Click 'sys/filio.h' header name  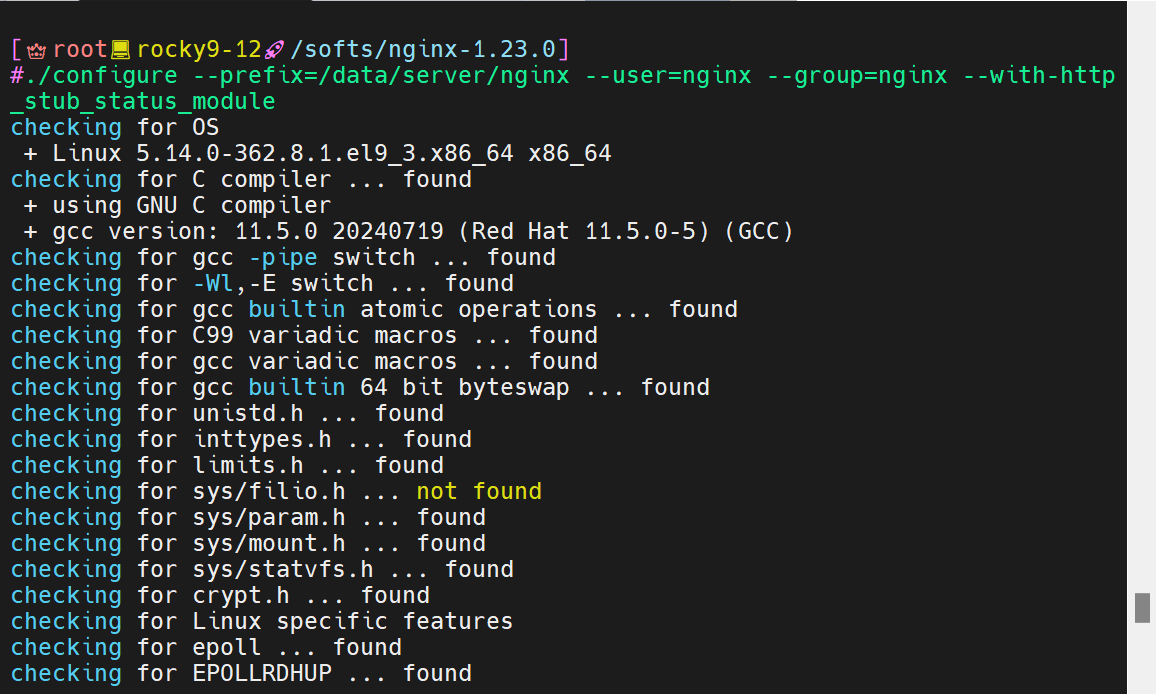tap(269, 491)
